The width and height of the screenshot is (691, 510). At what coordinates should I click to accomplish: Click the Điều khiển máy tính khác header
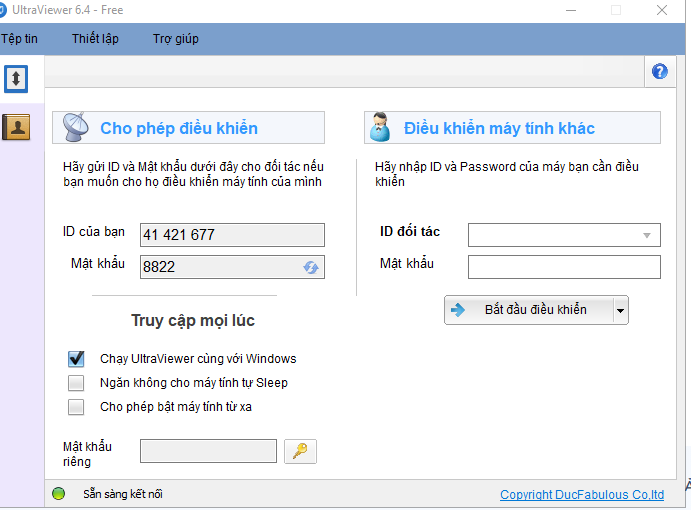(x=512, y=127)
